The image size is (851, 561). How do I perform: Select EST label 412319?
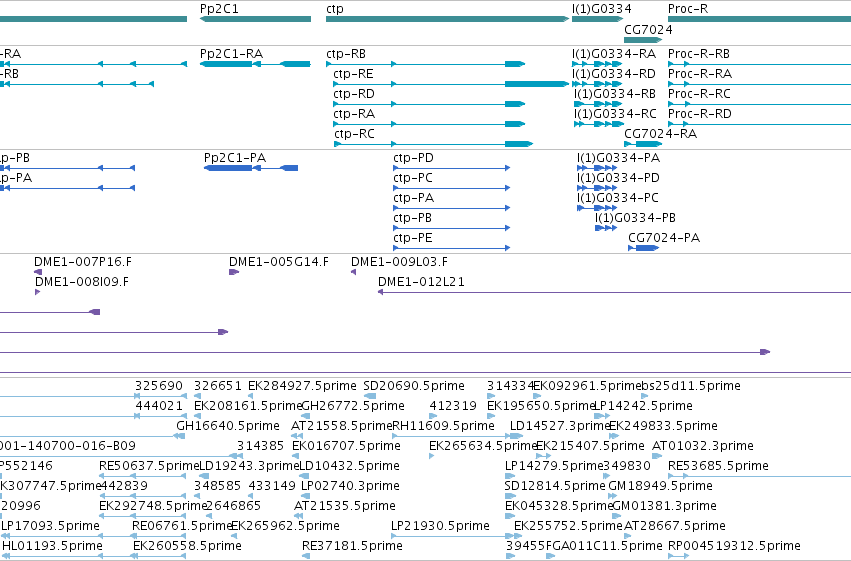click(x=453, y=406)
